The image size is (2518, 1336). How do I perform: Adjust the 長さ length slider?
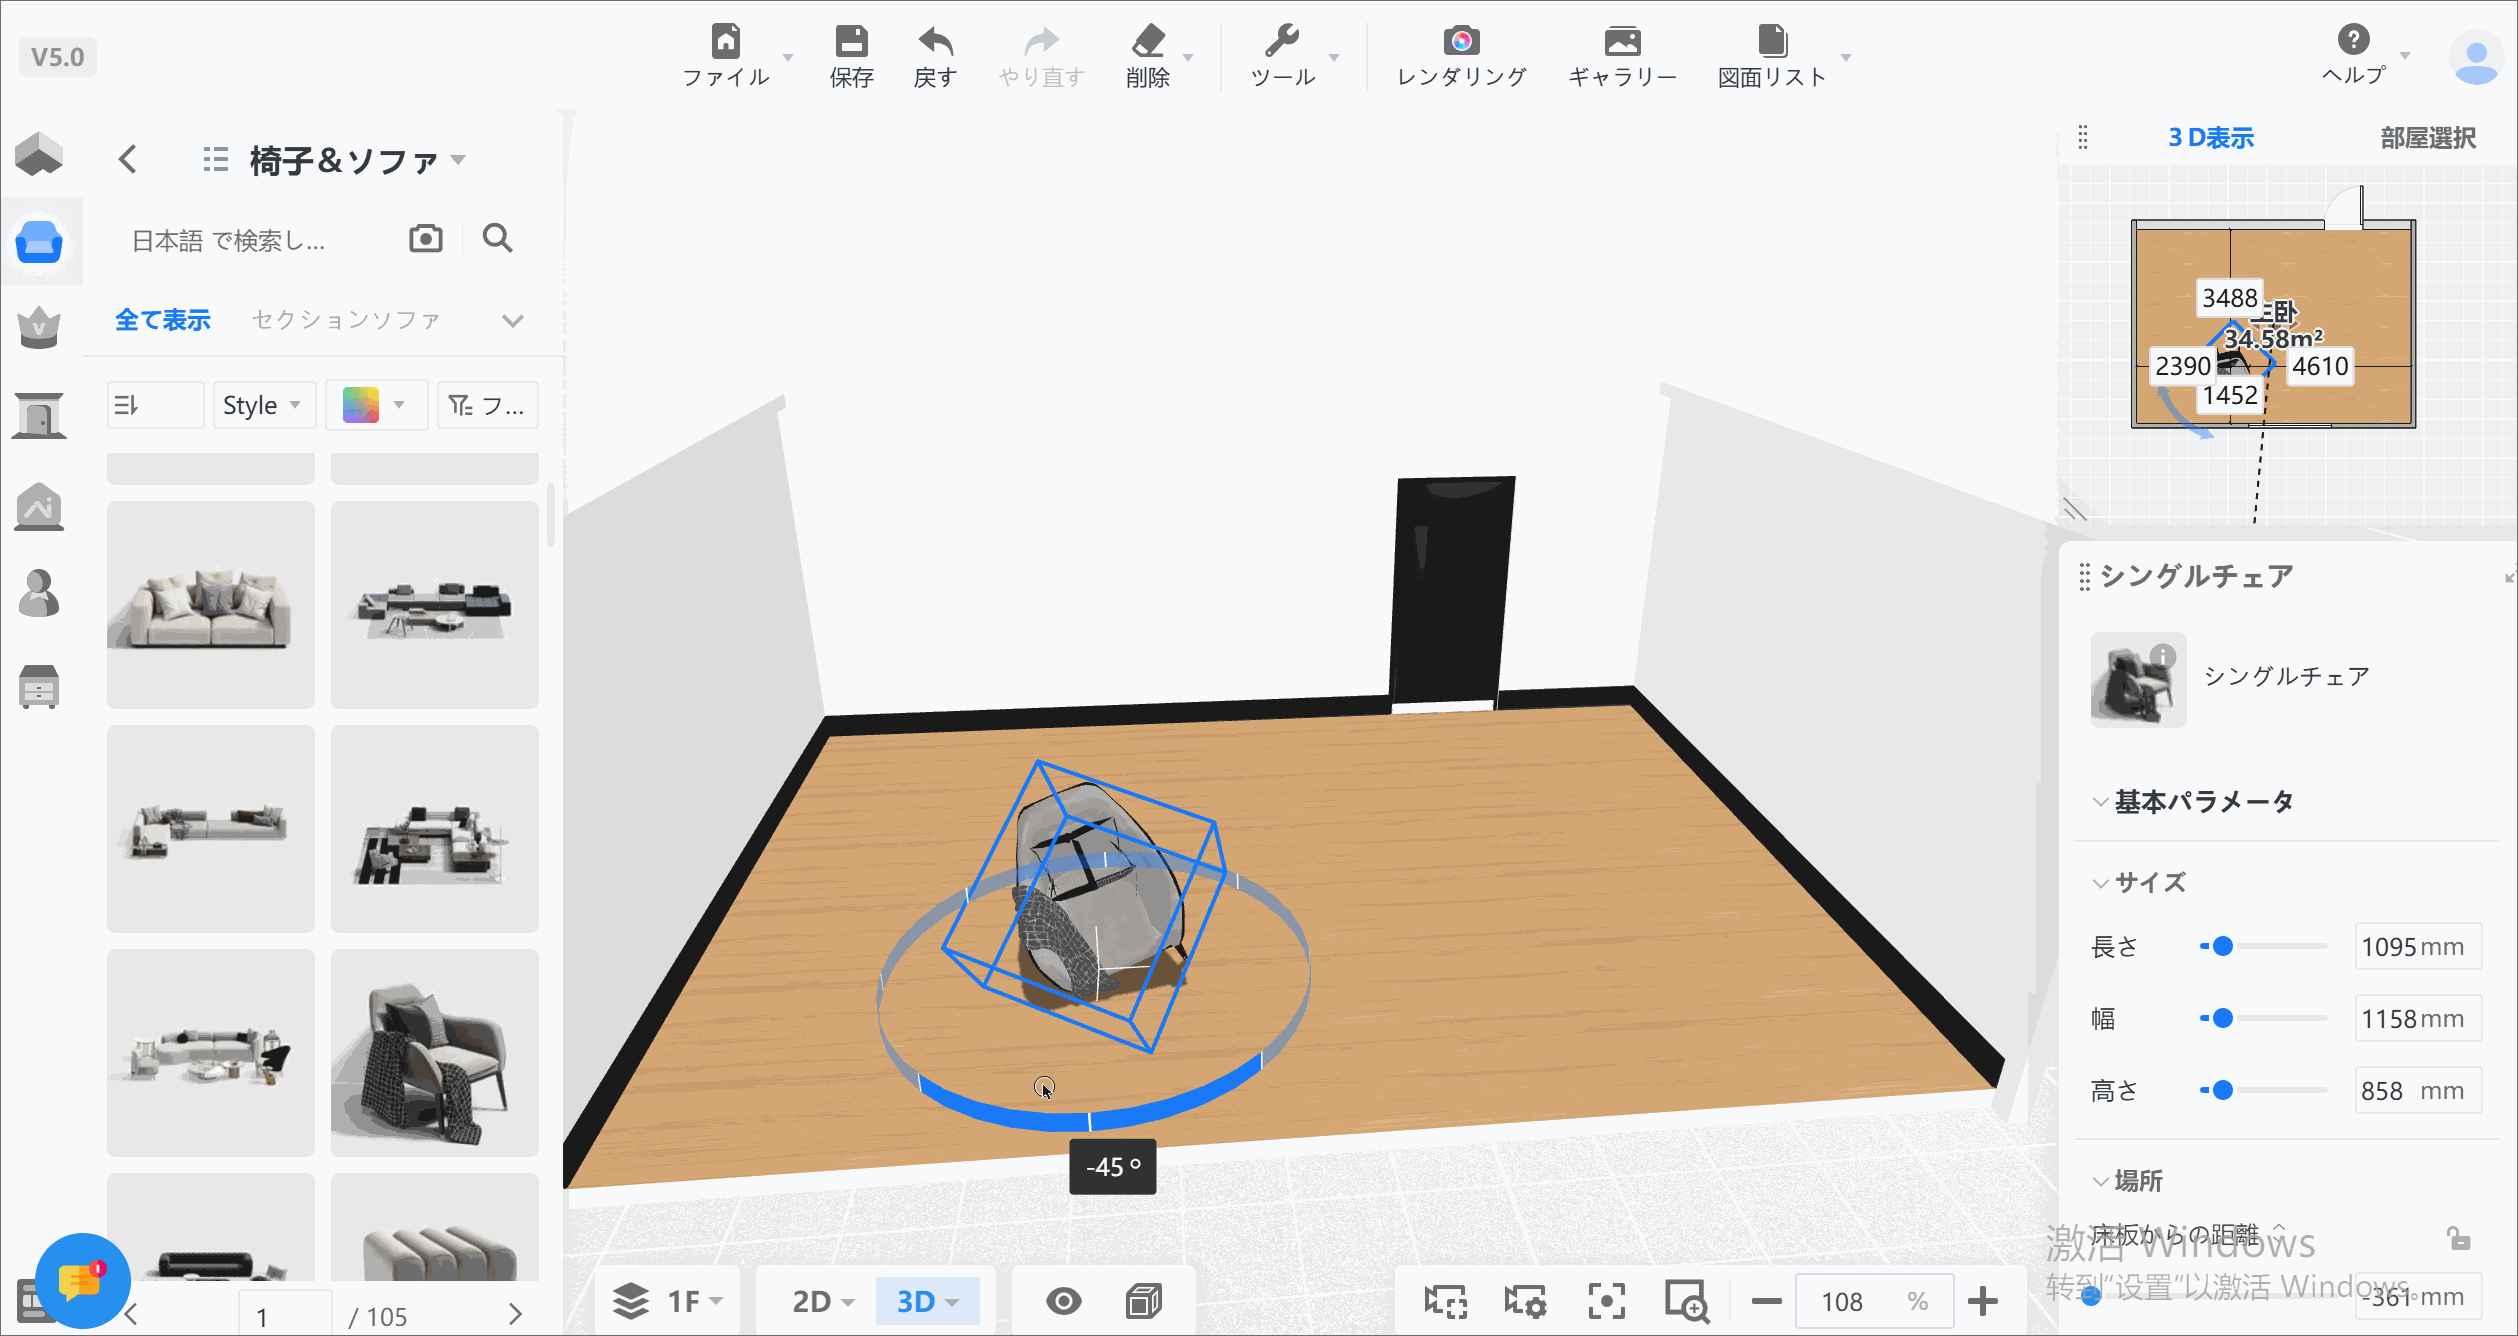click(x=2263, y=946)
